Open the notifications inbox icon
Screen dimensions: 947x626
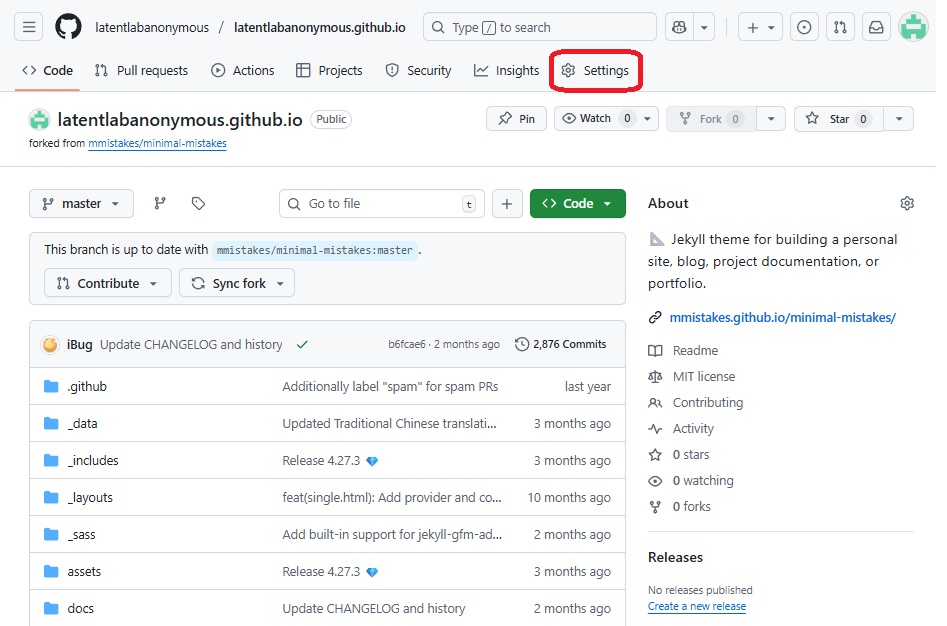pyautogui.click(x=877, y=27)
